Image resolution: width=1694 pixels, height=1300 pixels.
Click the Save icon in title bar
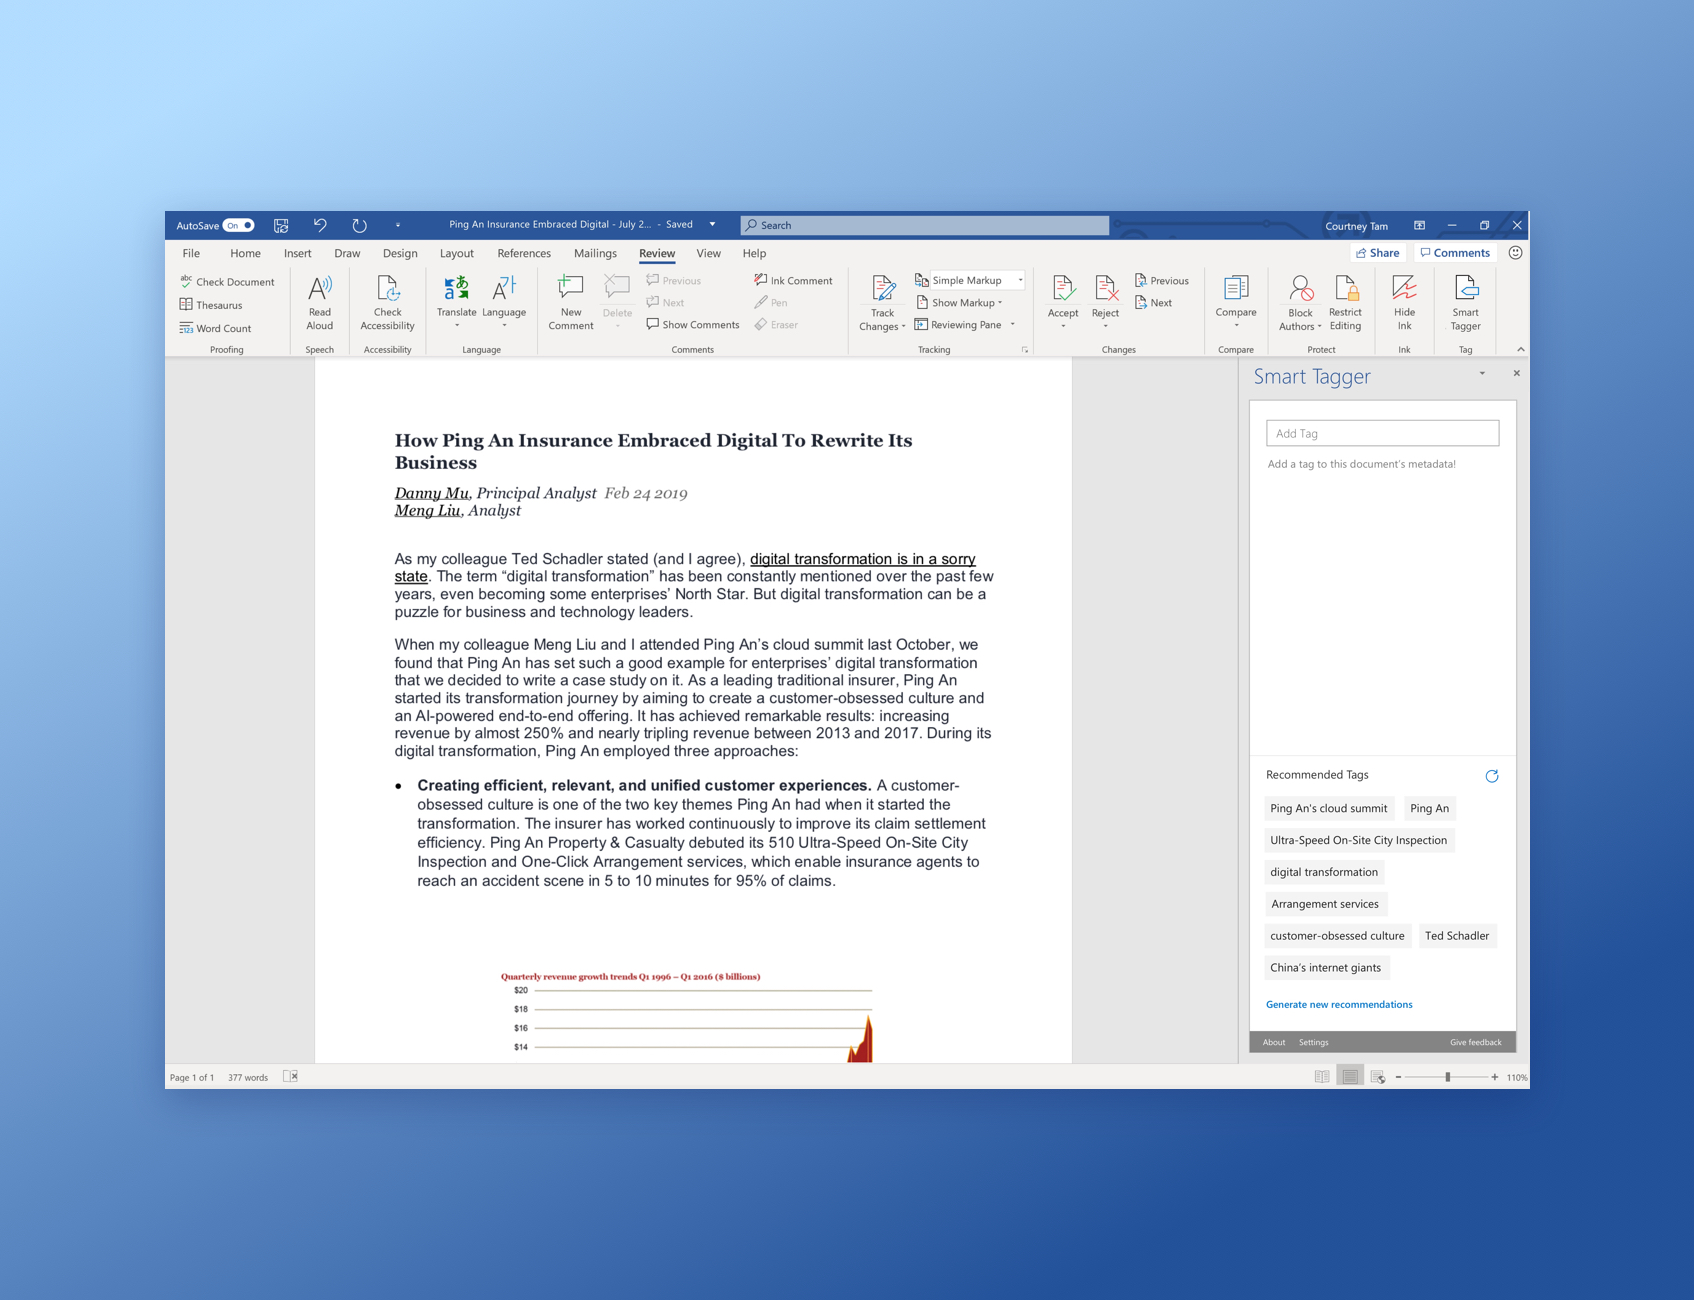click(281, 225)
